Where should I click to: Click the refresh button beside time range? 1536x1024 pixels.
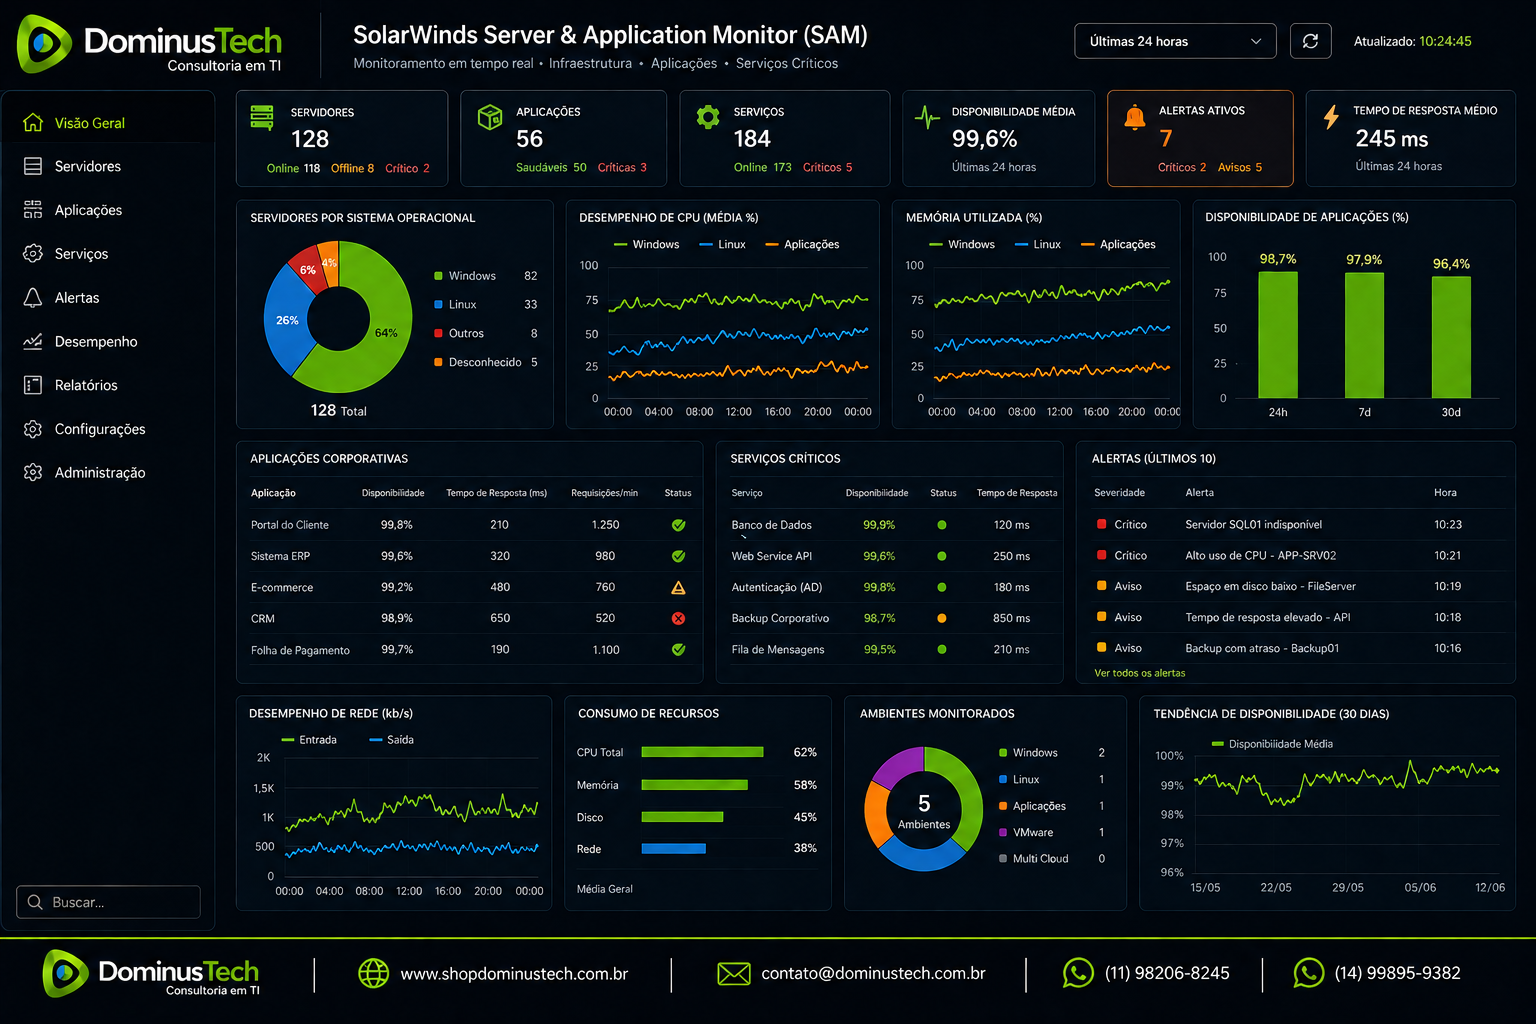[1310, 41]
